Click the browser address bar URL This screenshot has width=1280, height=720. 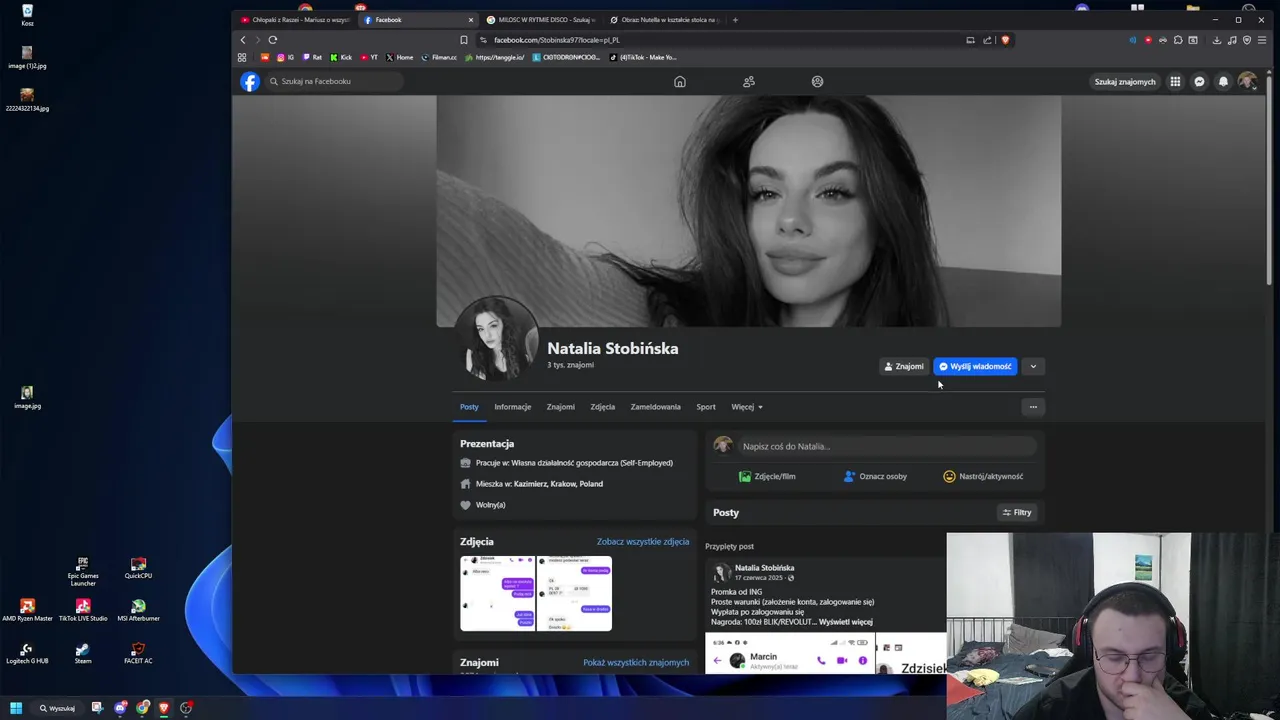coord(557,40)
